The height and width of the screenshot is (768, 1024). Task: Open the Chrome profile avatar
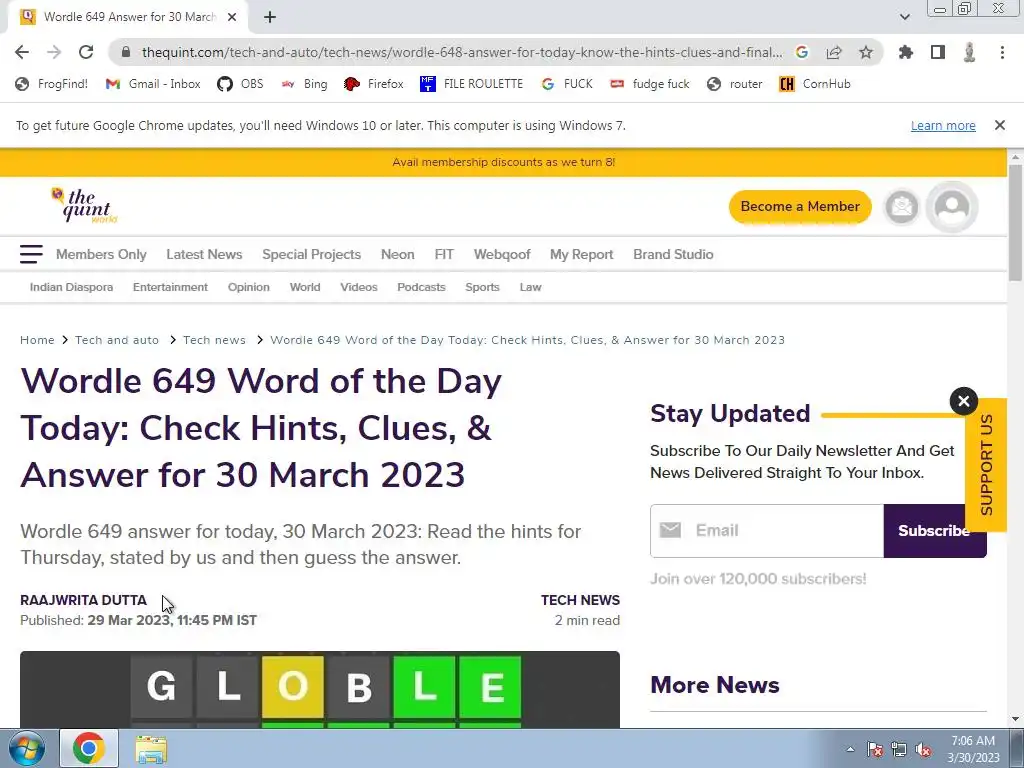(970, 52)
